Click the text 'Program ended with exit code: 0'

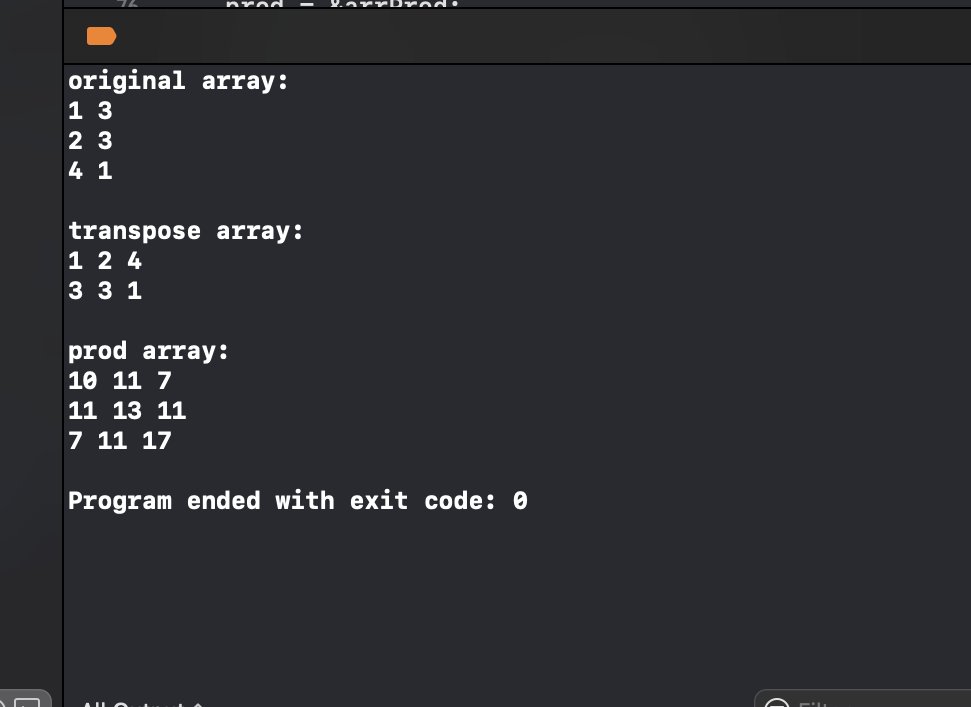click(297, 500)
